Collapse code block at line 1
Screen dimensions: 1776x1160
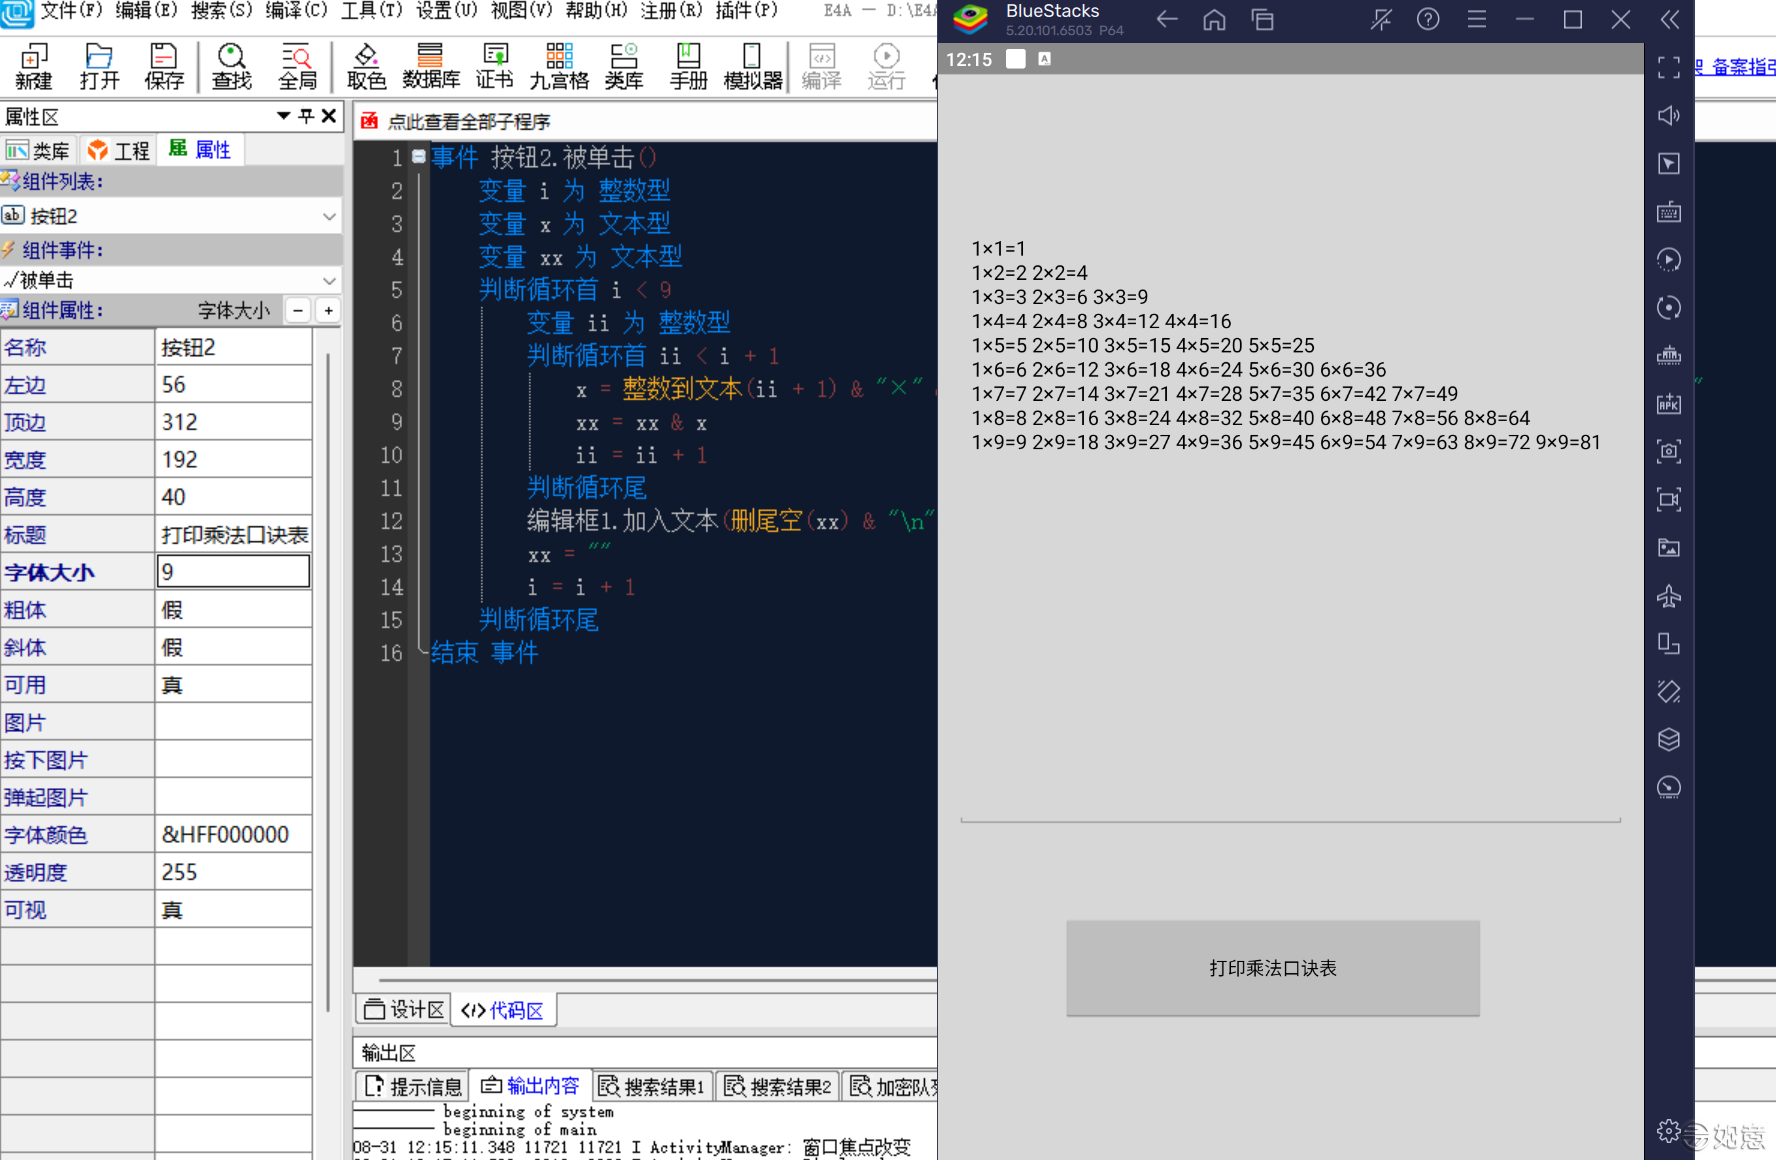pos(419,157)
